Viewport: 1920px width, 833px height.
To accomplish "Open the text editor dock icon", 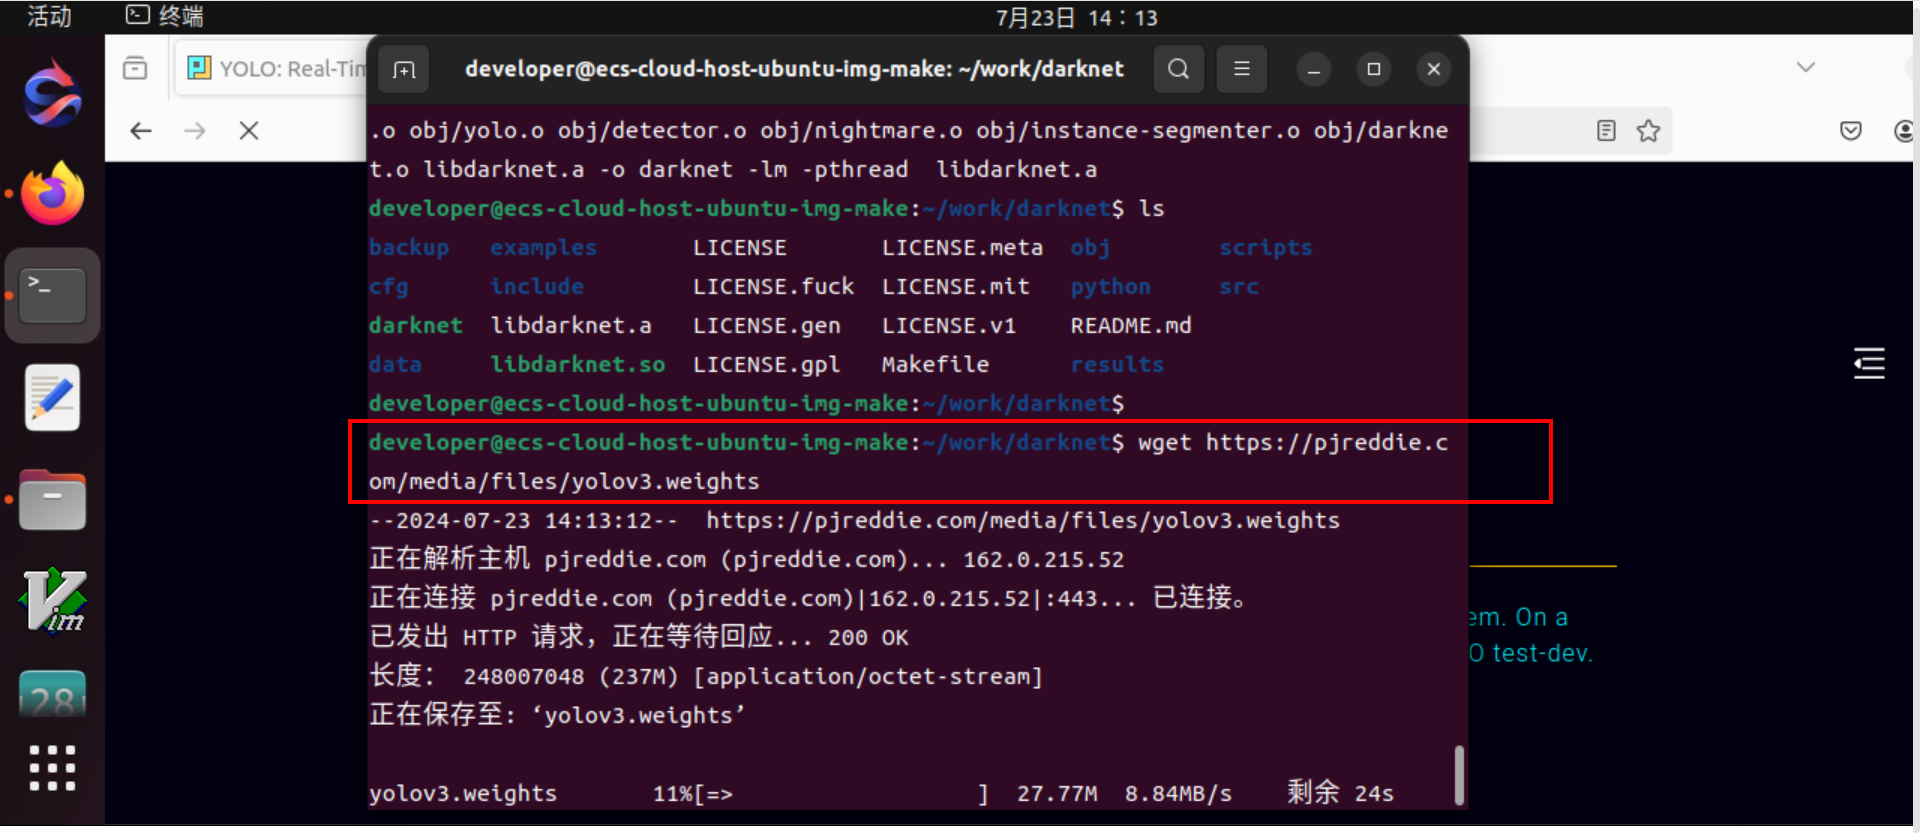I will (x=52, y=398).
